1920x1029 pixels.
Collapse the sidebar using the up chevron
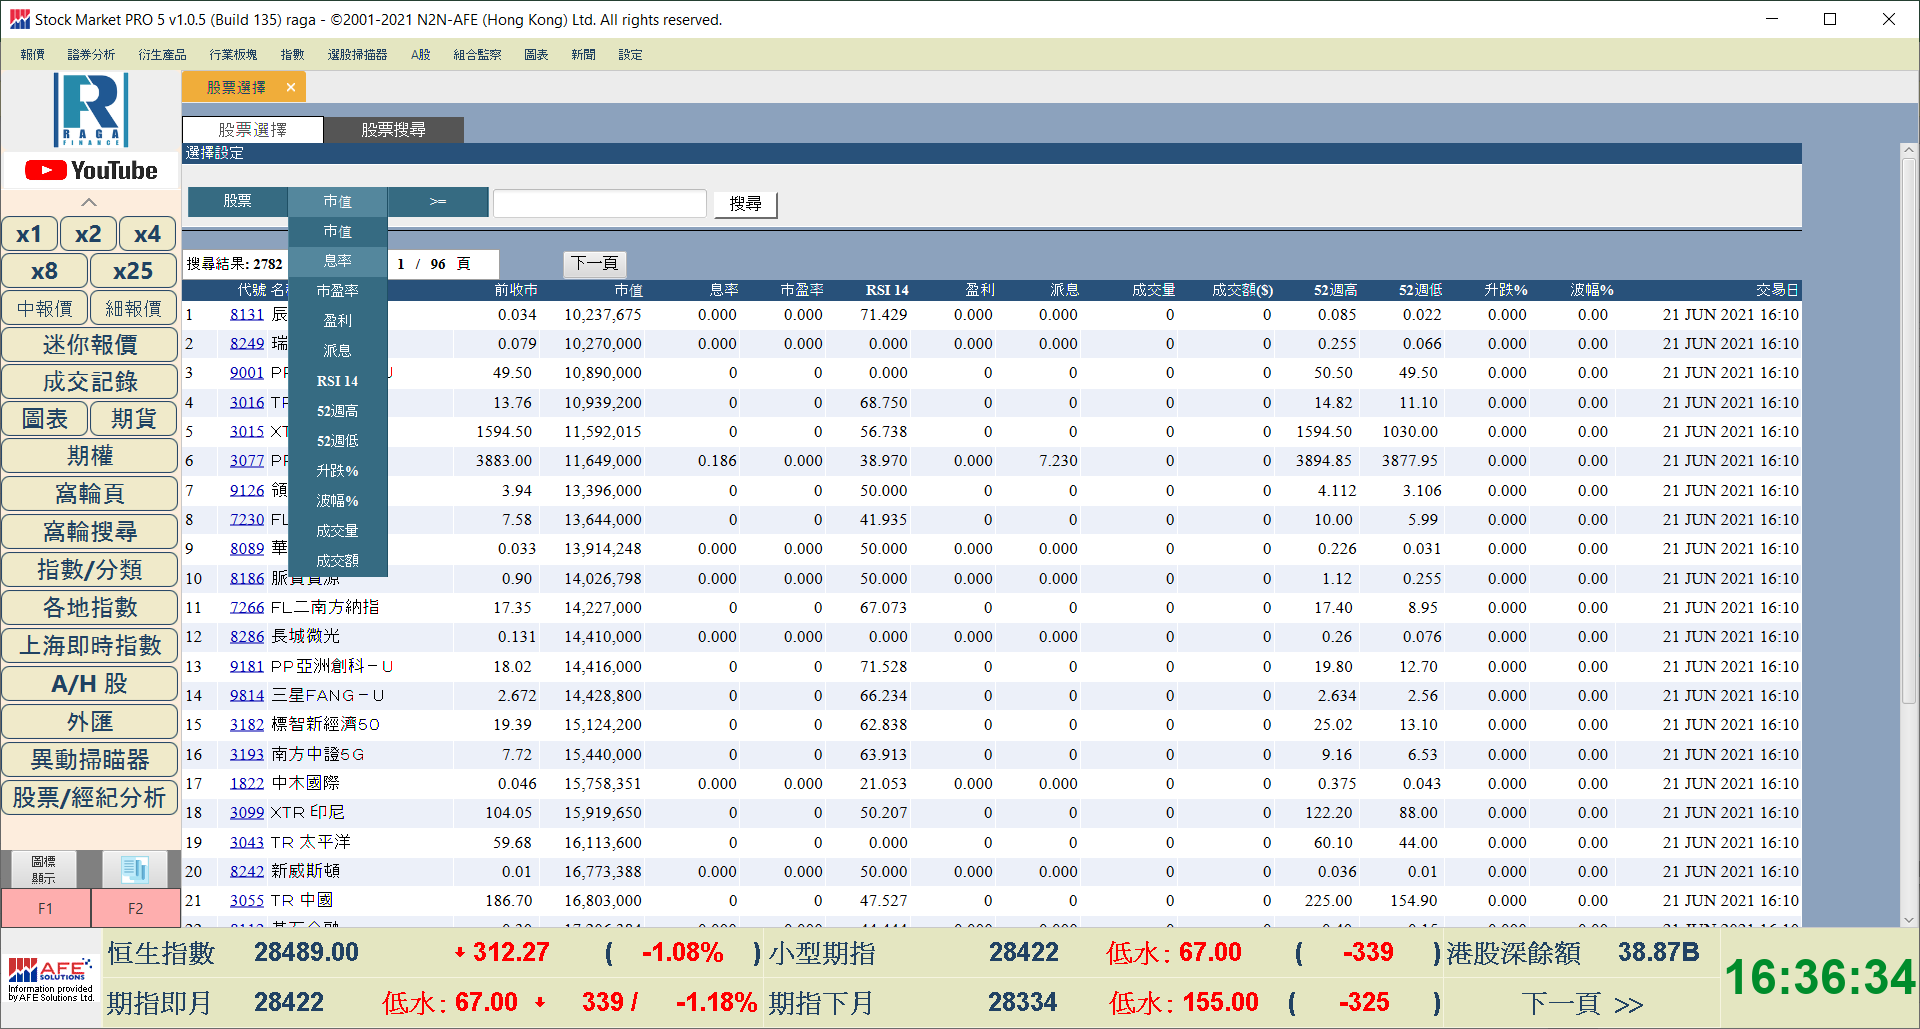[x=89, y=202]
